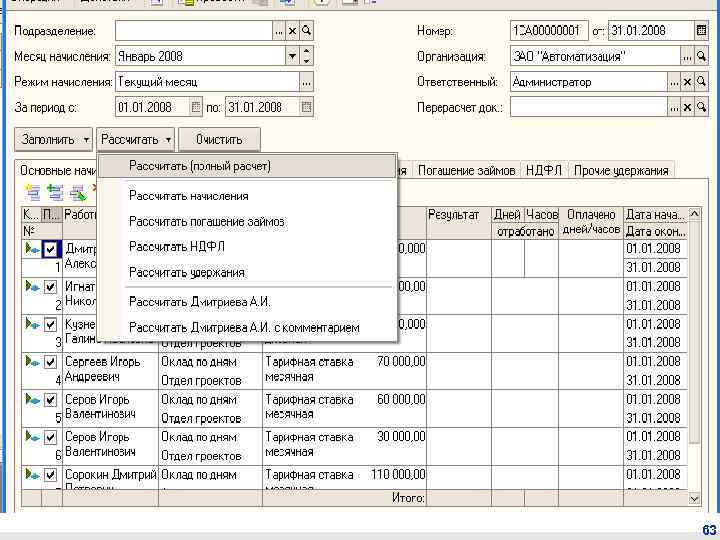Open Режим начисления ellipsis selector
720x540 pixels.
306,83
